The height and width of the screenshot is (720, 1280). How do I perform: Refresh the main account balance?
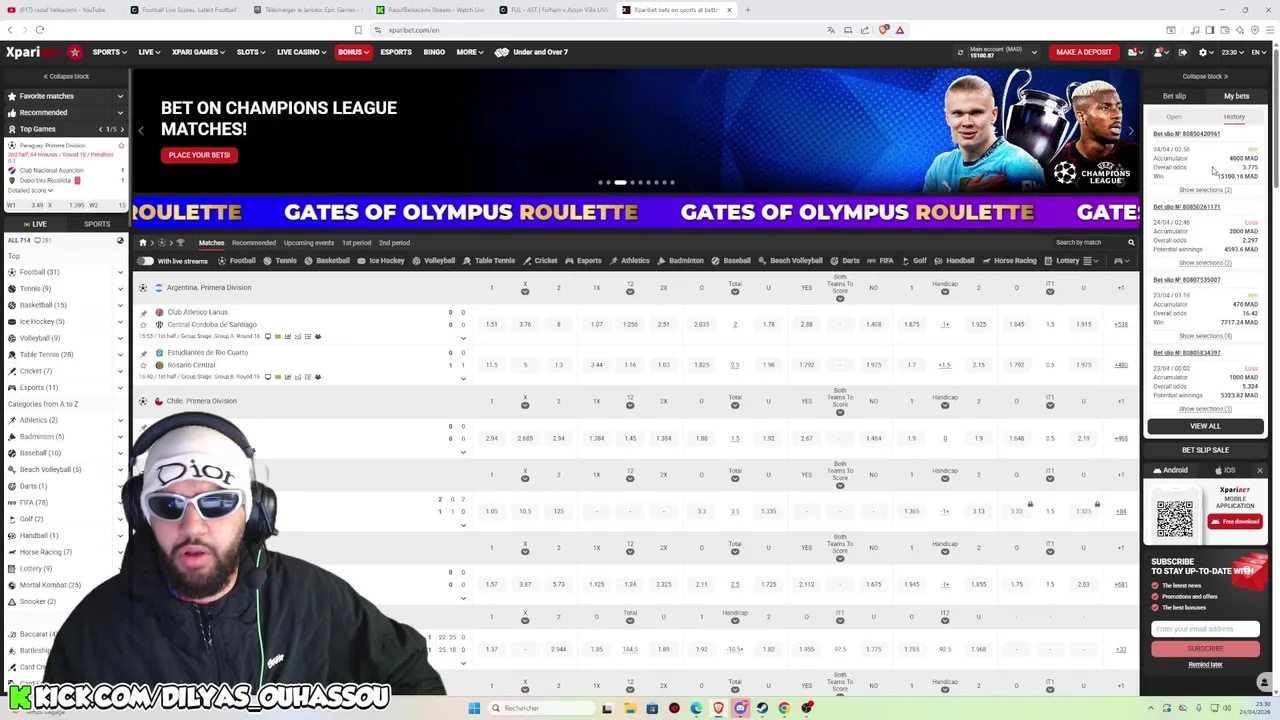pyautogui.click(x=960, y=52)
